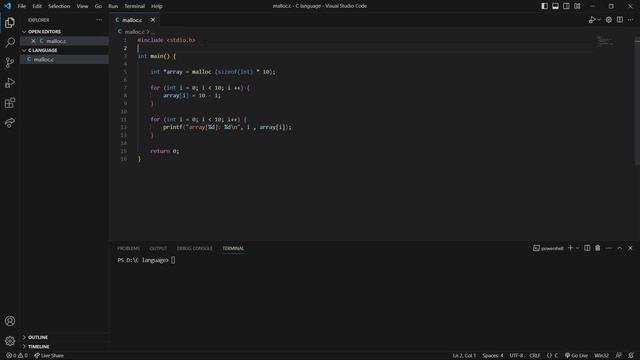This screenshot has width=640, height=360.
Task: Open errors and warnings status item
Action: pyautogui.click(x=17, y=356)
